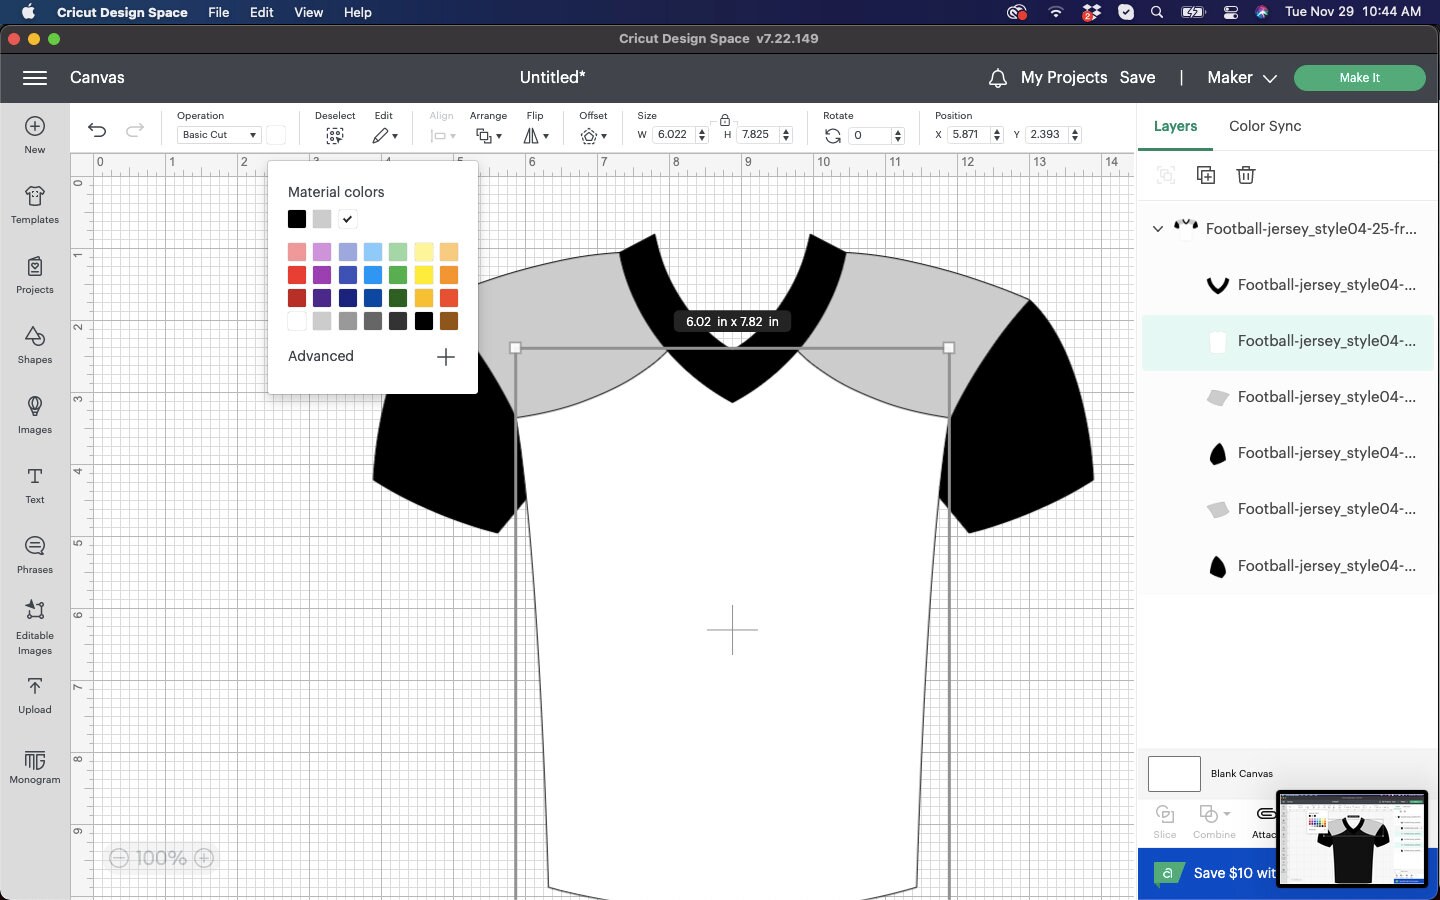Image resolution: width=1440 pixels, height=900 pixels.
Task: Click the Width size input field
Action: 675,135
